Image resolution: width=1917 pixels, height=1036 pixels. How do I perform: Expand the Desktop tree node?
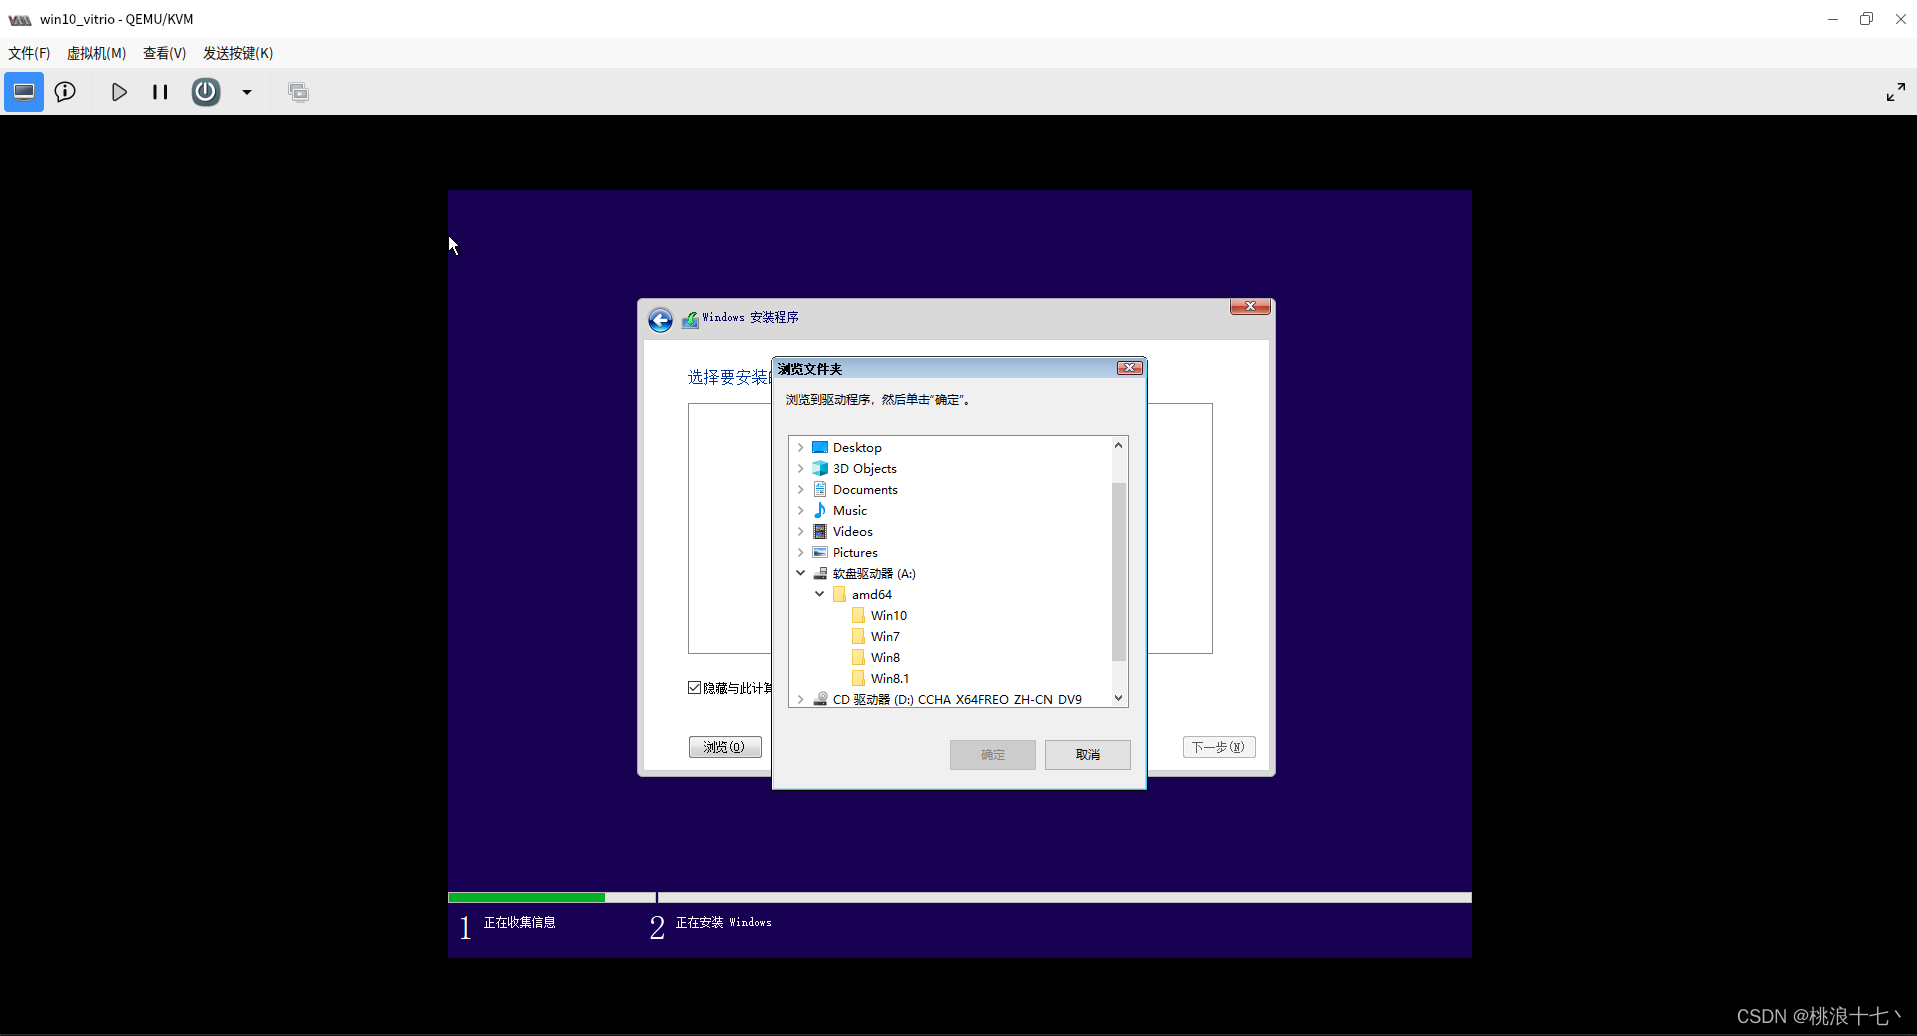coord(801,447)
